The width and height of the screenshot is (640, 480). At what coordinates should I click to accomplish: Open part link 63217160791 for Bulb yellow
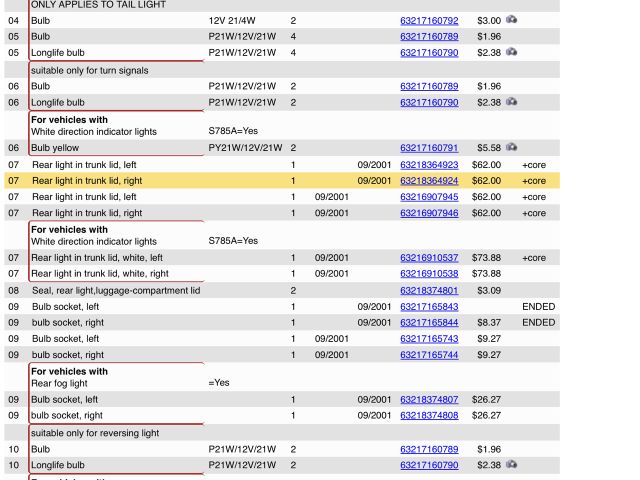[x=429, y=149]
